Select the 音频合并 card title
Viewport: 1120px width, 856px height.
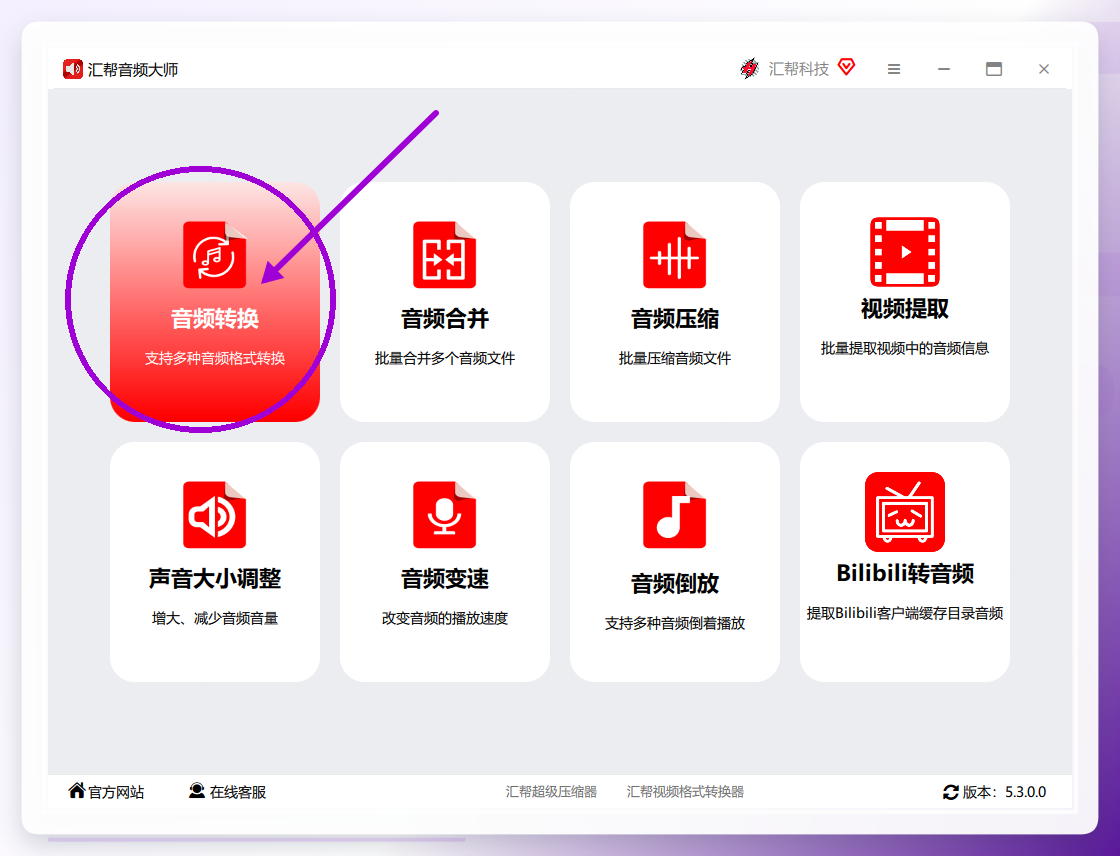point(444,319)
